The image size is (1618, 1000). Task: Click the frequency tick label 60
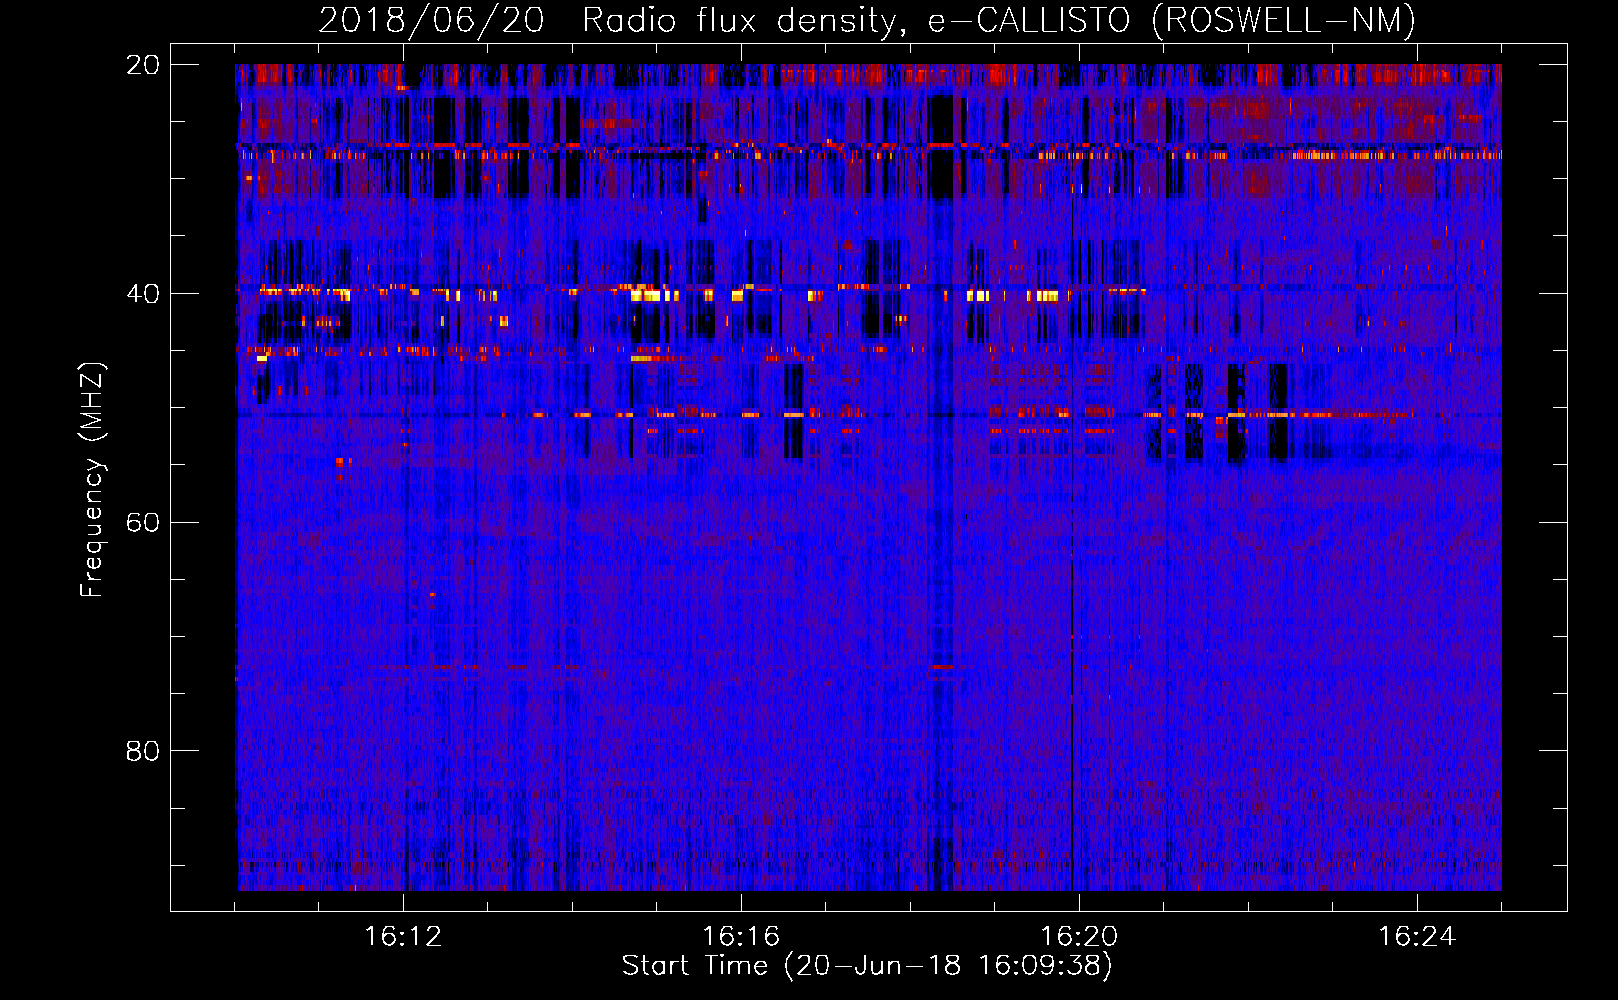pyautogui.click(x=143, y=523)
